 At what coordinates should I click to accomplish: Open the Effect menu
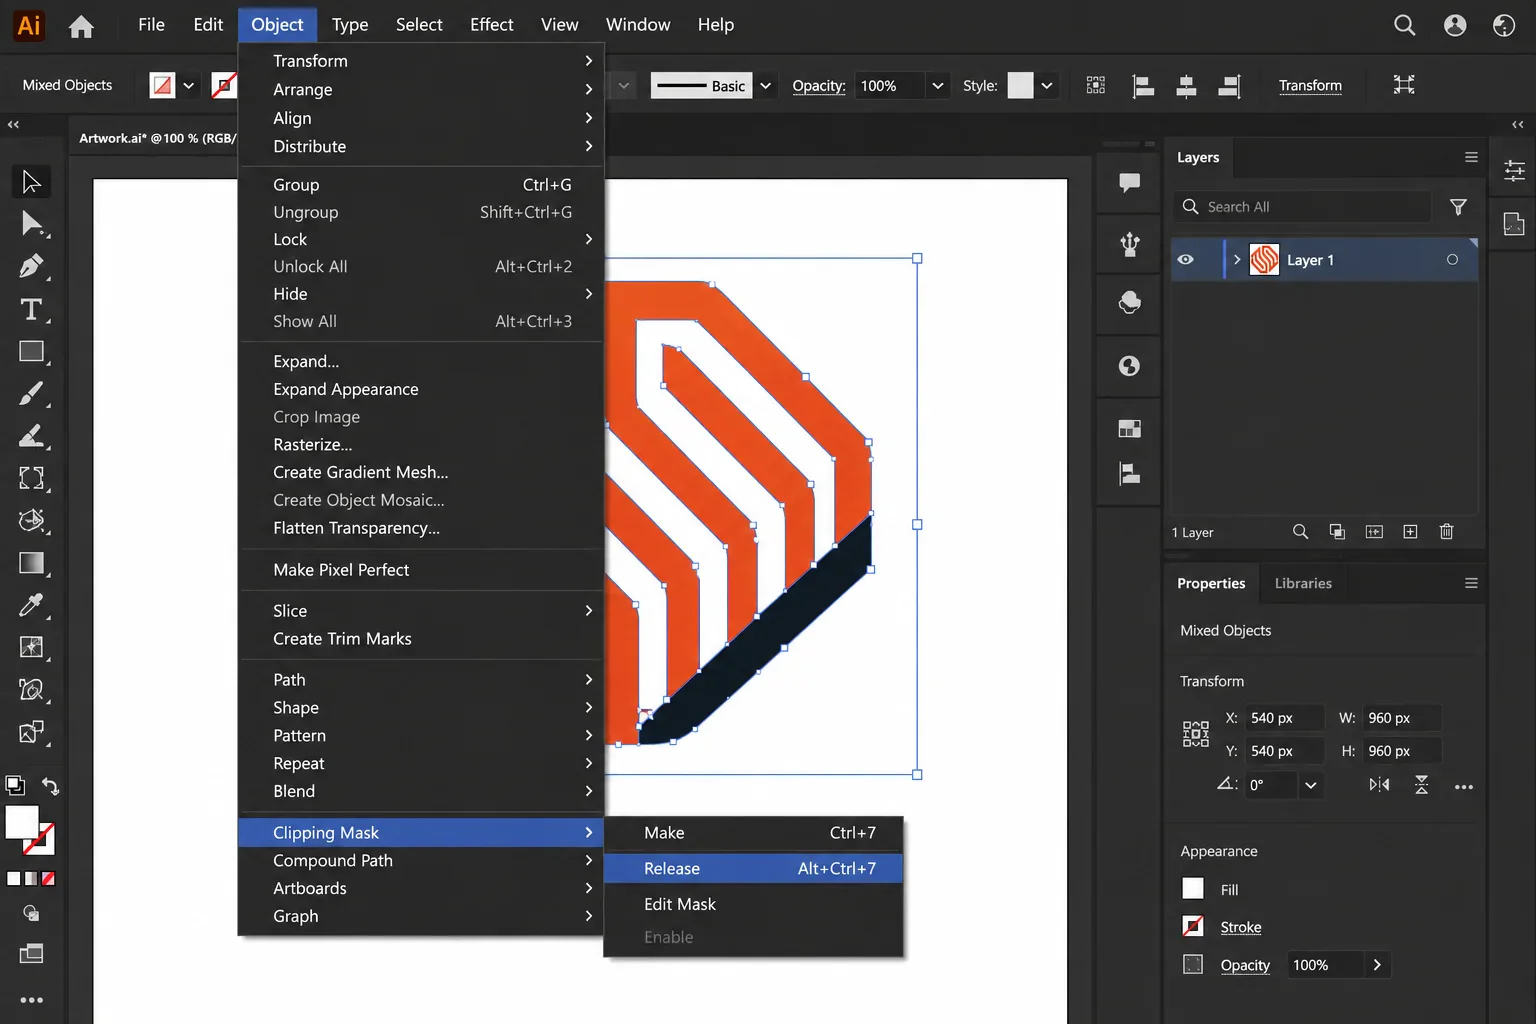point(491,25)
